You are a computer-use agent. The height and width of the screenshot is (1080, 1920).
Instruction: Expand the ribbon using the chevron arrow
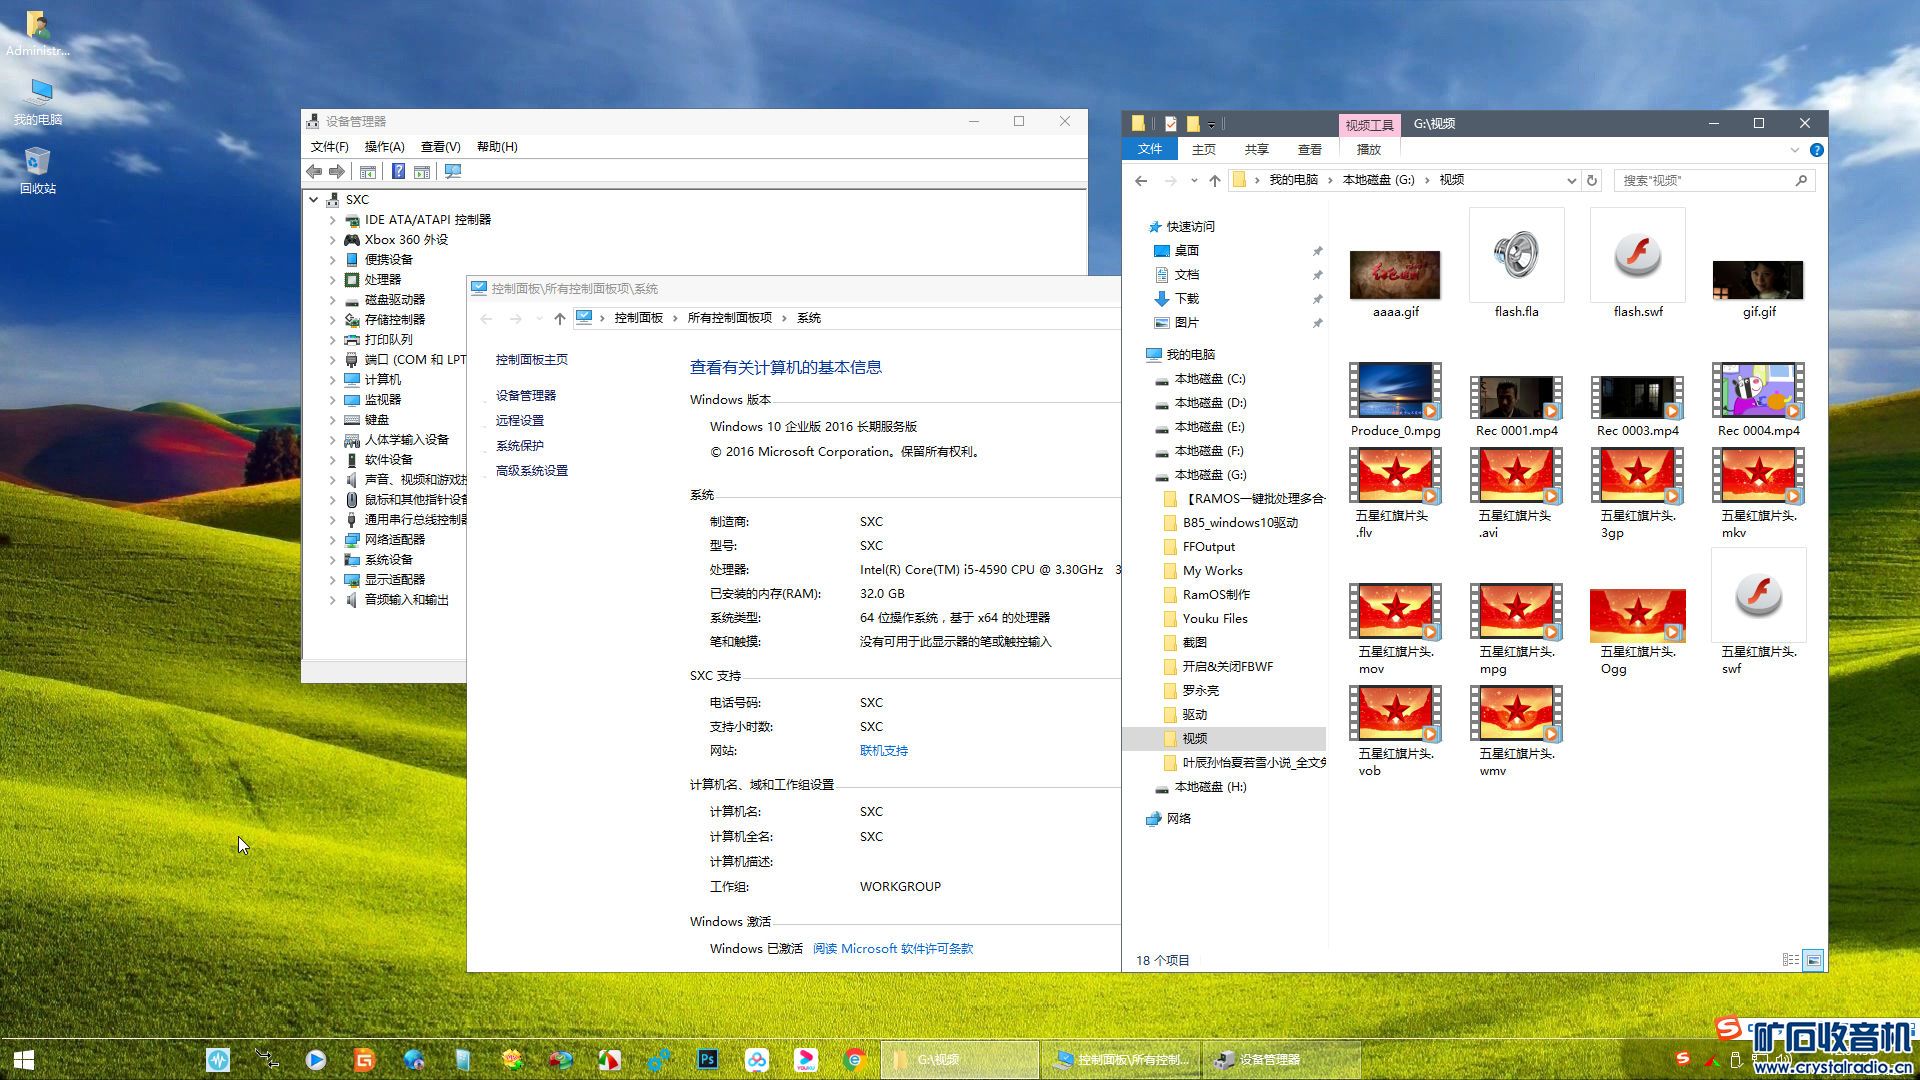[x=1794, y=150]
